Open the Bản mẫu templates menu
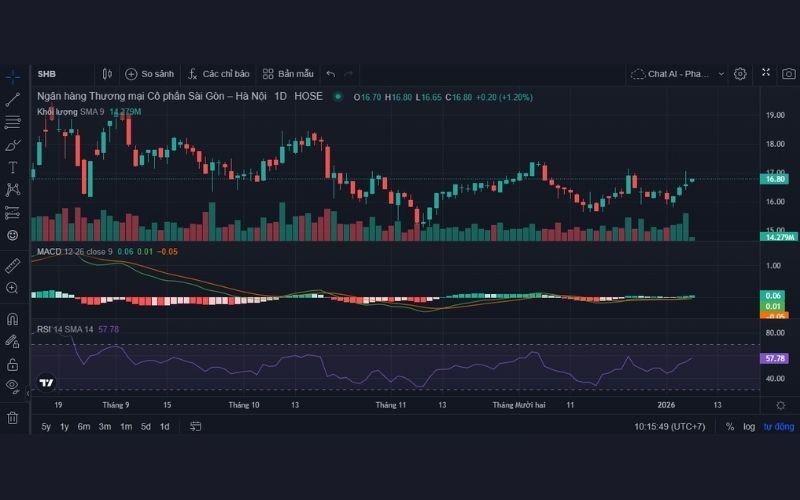 pos(288,74)
